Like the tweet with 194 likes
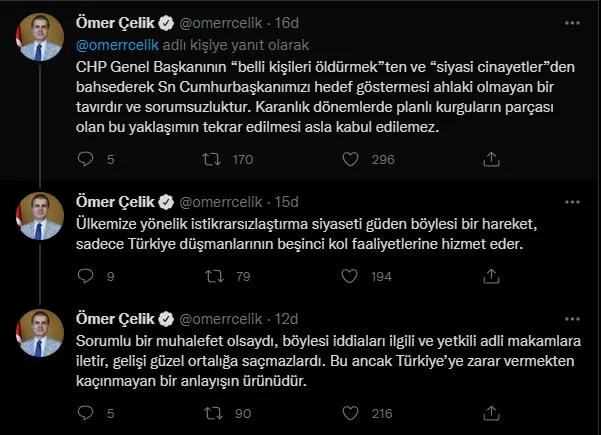 (x=350, y=276)
